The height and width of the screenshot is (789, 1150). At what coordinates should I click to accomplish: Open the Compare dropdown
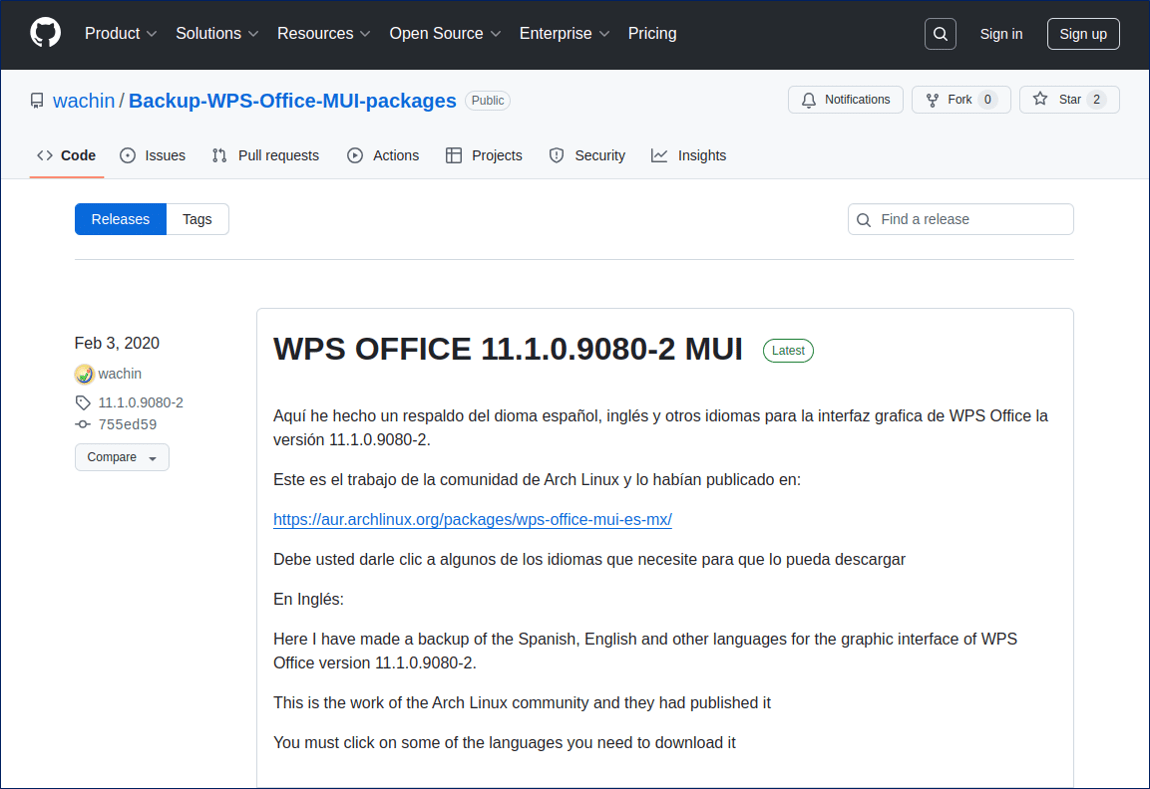tap(122, 457)
